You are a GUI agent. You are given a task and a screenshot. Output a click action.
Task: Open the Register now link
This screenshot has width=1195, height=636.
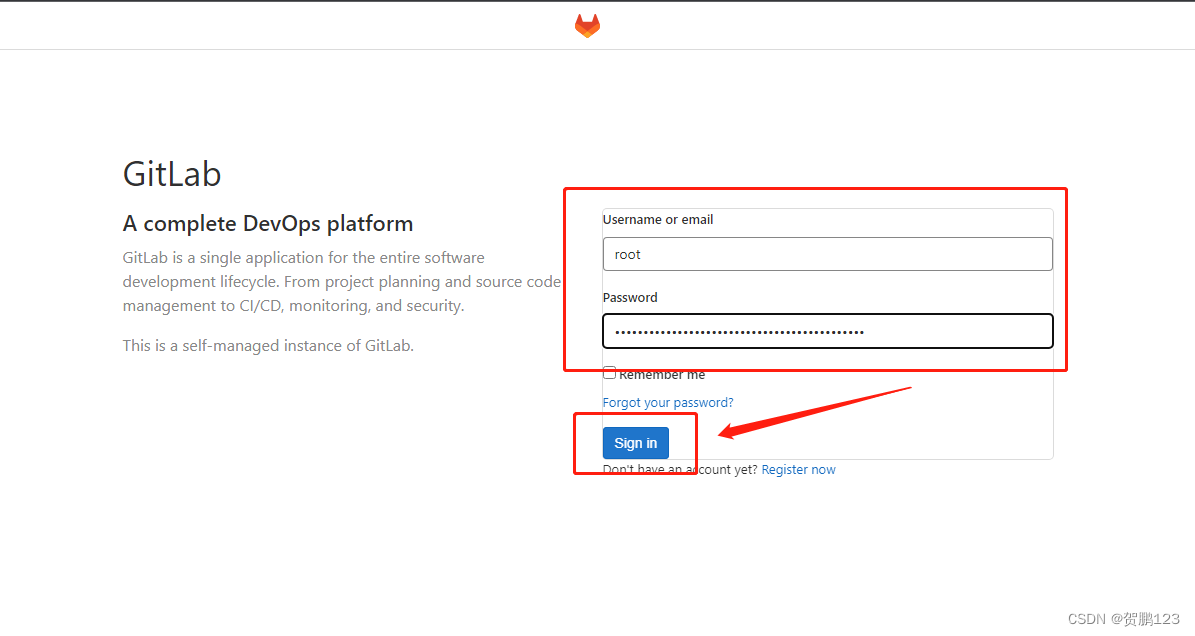click(798, 469)
